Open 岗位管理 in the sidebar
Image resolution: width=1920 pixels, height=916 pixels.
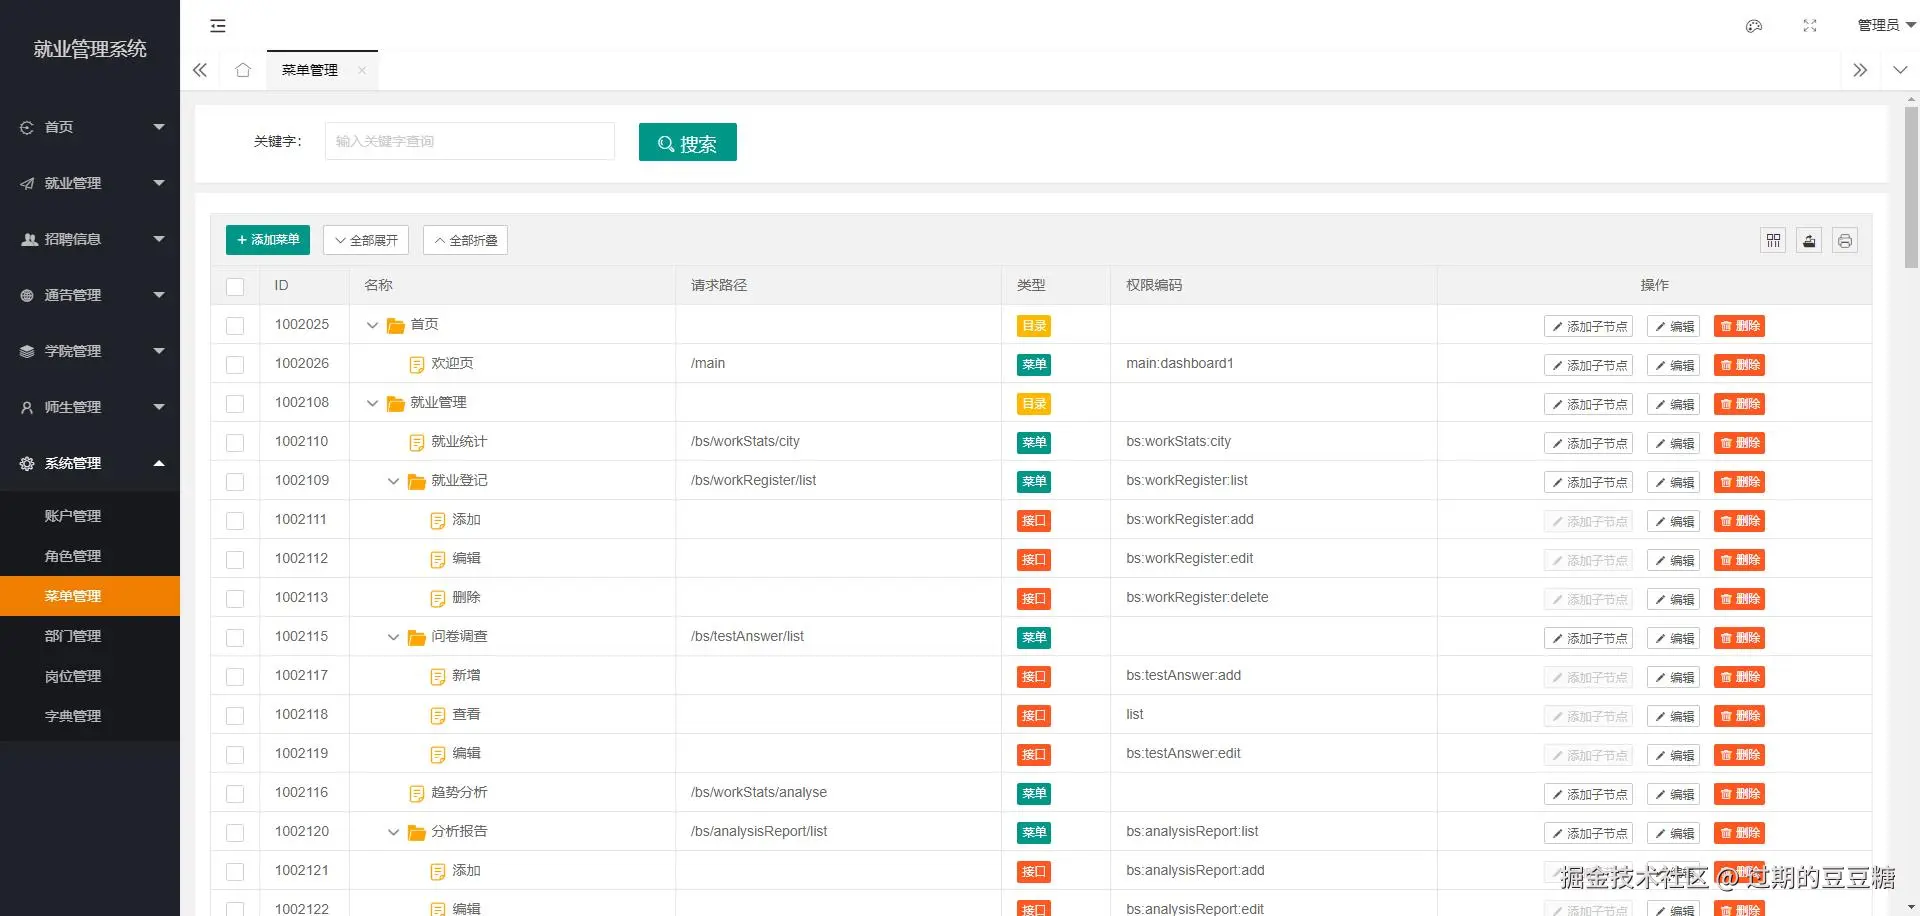[x=90, y=676]
